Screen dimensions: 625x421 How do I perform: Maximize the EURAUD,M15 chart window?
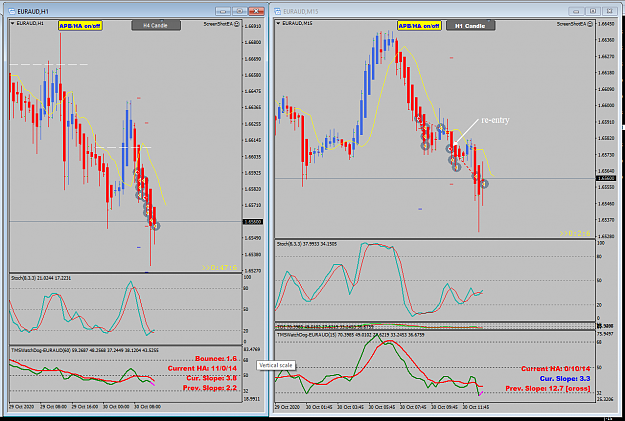593,11
